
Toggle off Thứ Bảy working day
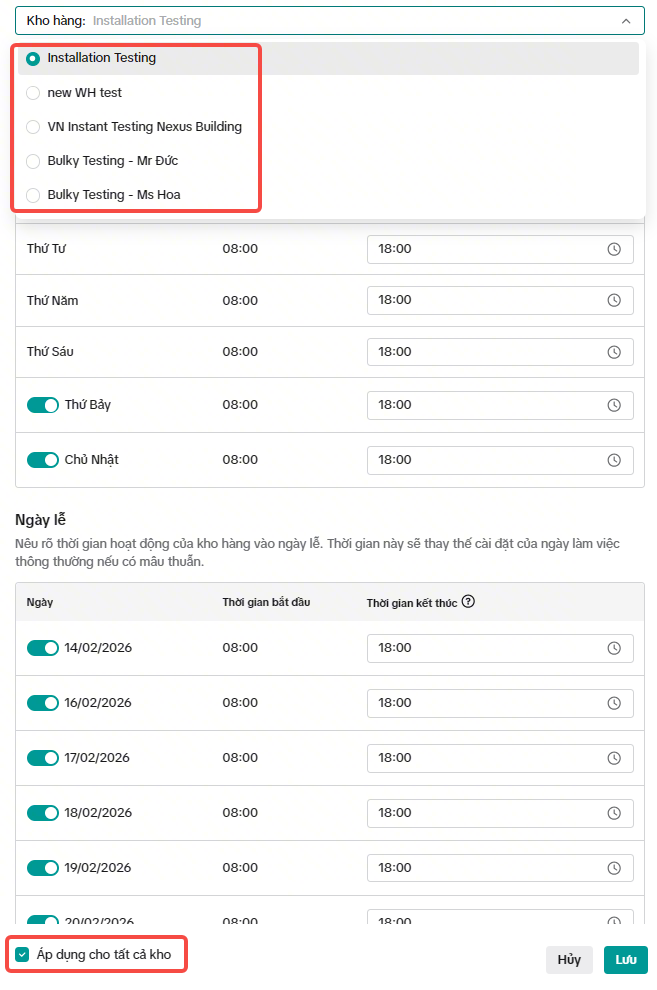(43, 405)
